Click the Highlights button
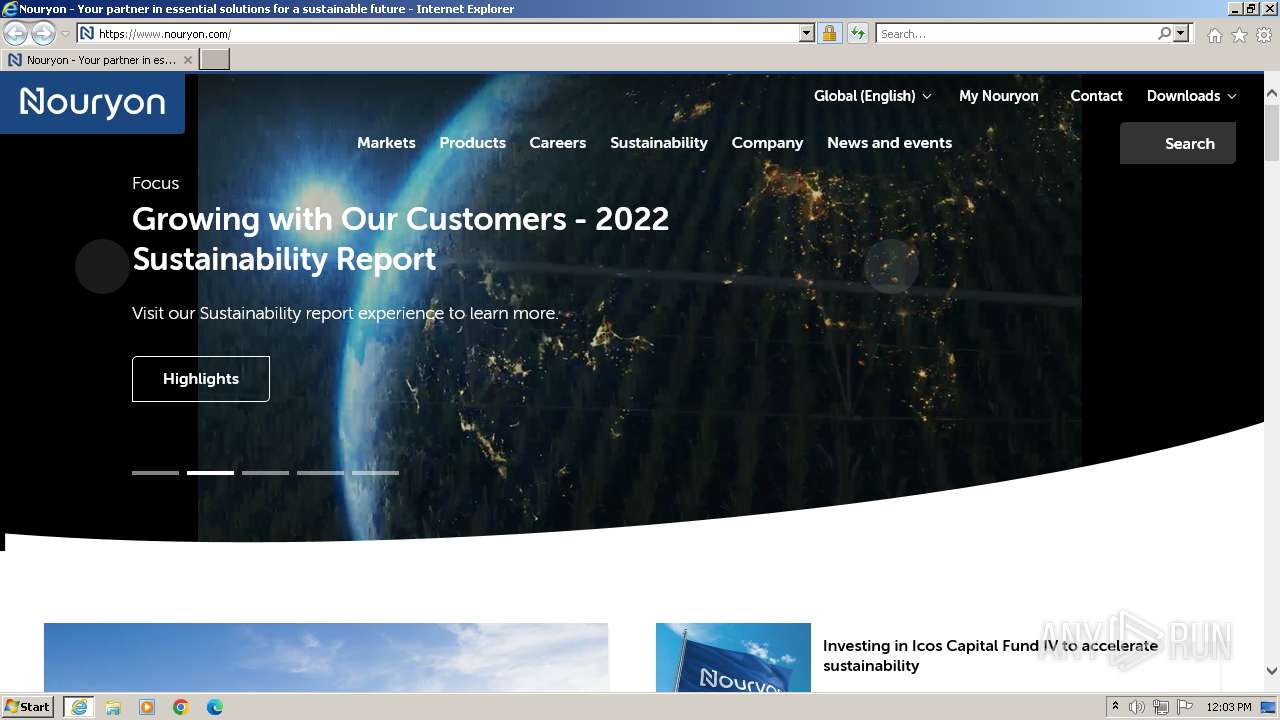Viewport: 1280px width, 720px height. tap(201, 379)
